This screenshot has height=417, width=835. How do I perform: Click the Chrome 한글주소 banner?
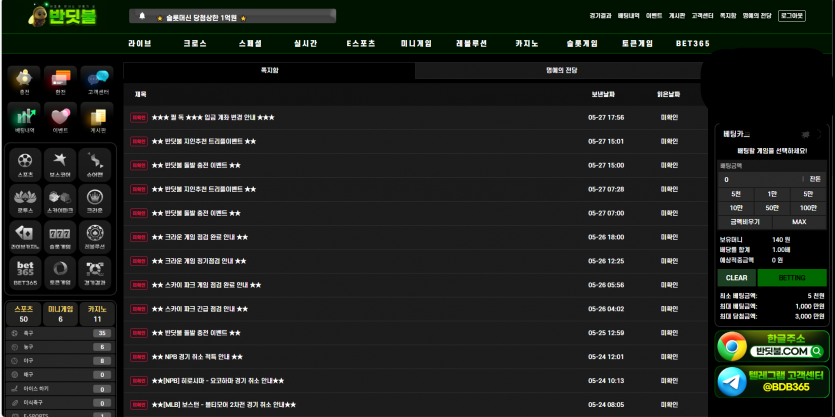[x=772, y=346]
